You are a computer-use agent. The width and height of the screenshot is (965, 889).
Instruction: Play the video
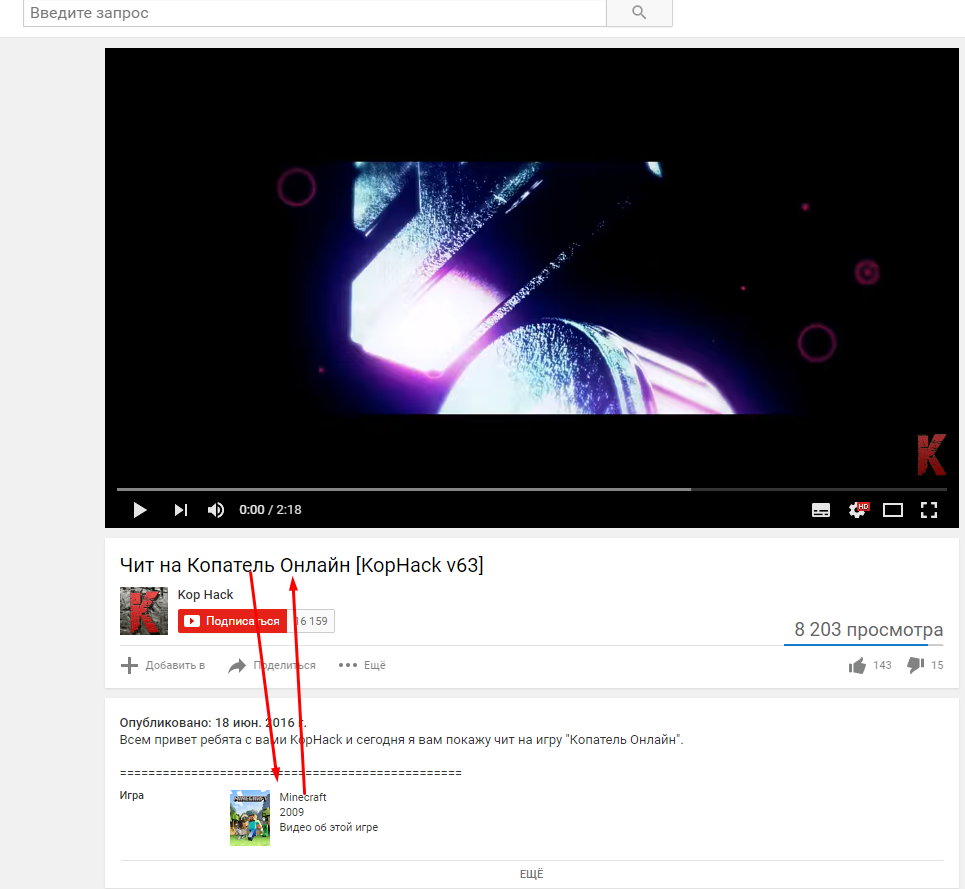[x=140, y=510]
